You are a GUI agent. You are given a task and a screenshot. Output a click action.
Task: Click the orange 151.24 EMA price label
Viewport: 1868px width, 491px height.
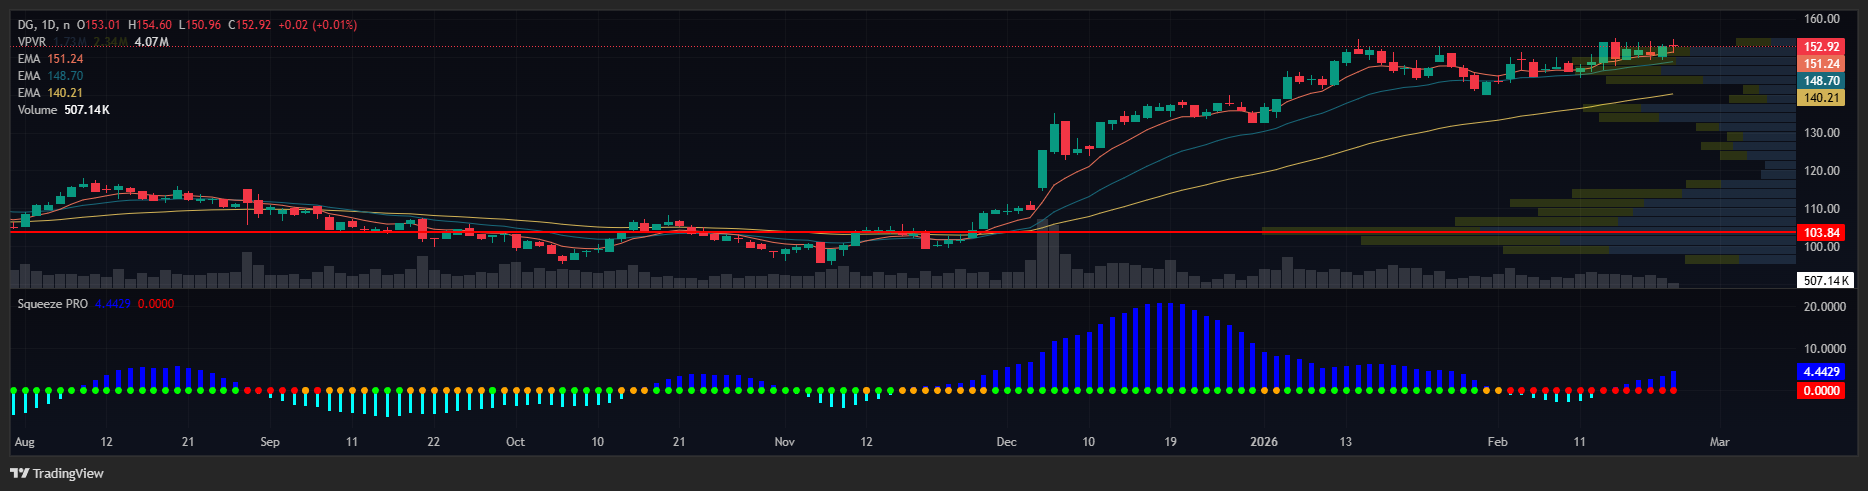[1821, 64]
